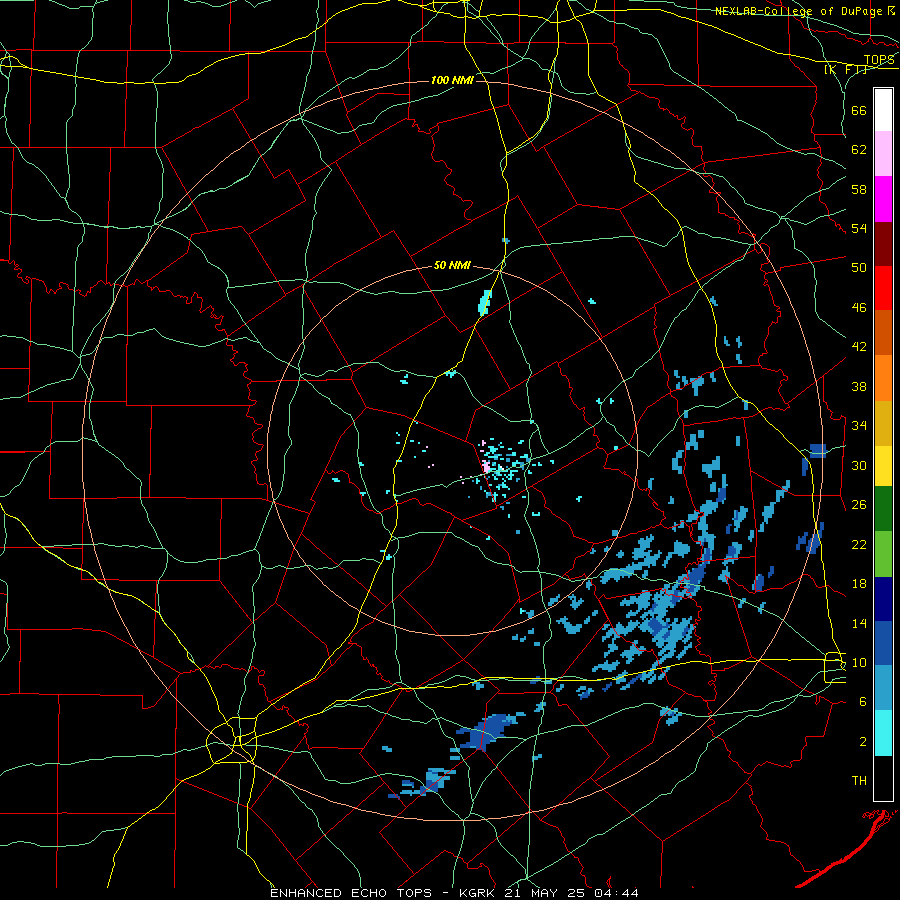Click the dark orange swatch between 46 and 42
This screenshot has height=900, width=900.
click(883, 333)
